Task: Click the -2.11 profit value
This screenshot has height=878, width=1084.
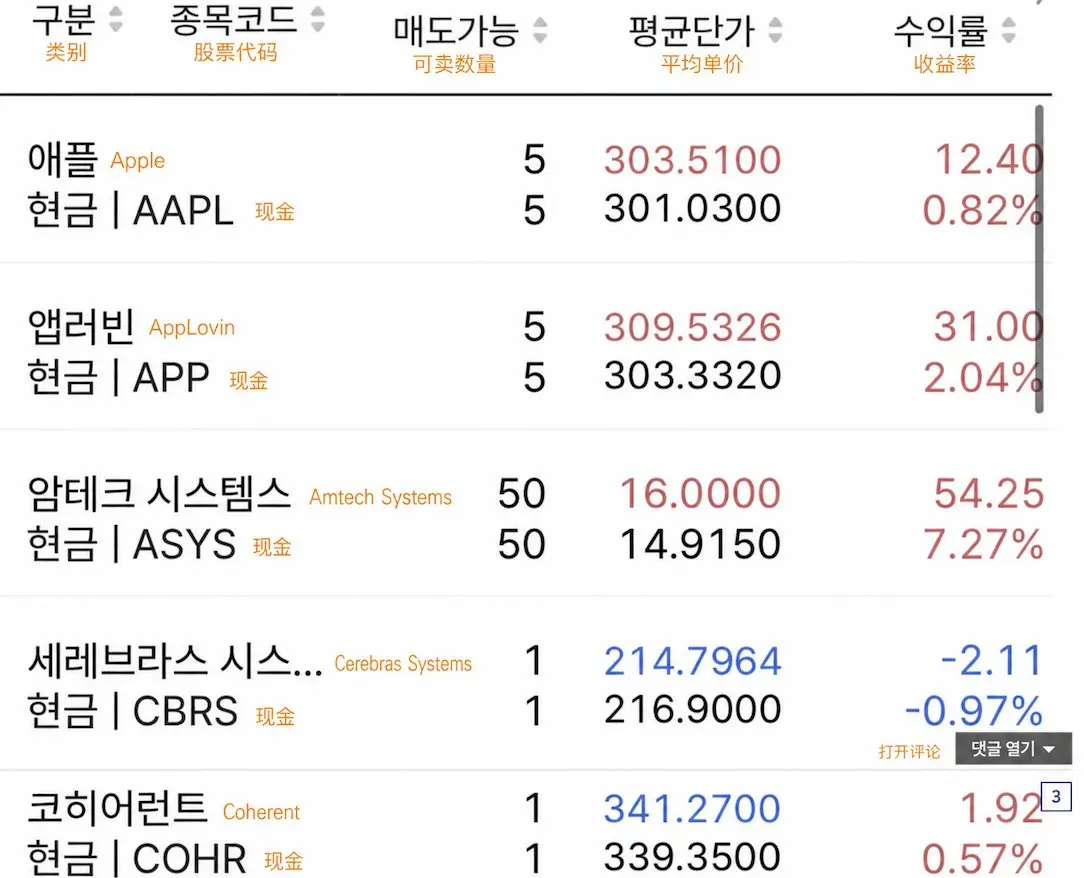Action: [991, 661]
